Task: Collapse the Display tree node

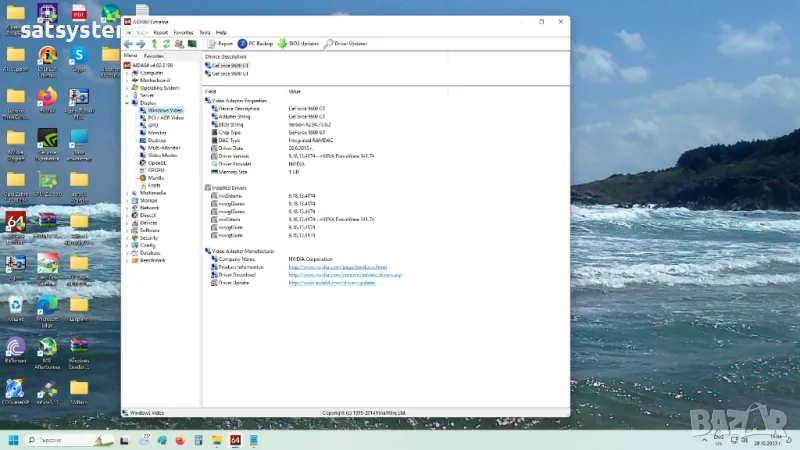Action: point(127,102)
